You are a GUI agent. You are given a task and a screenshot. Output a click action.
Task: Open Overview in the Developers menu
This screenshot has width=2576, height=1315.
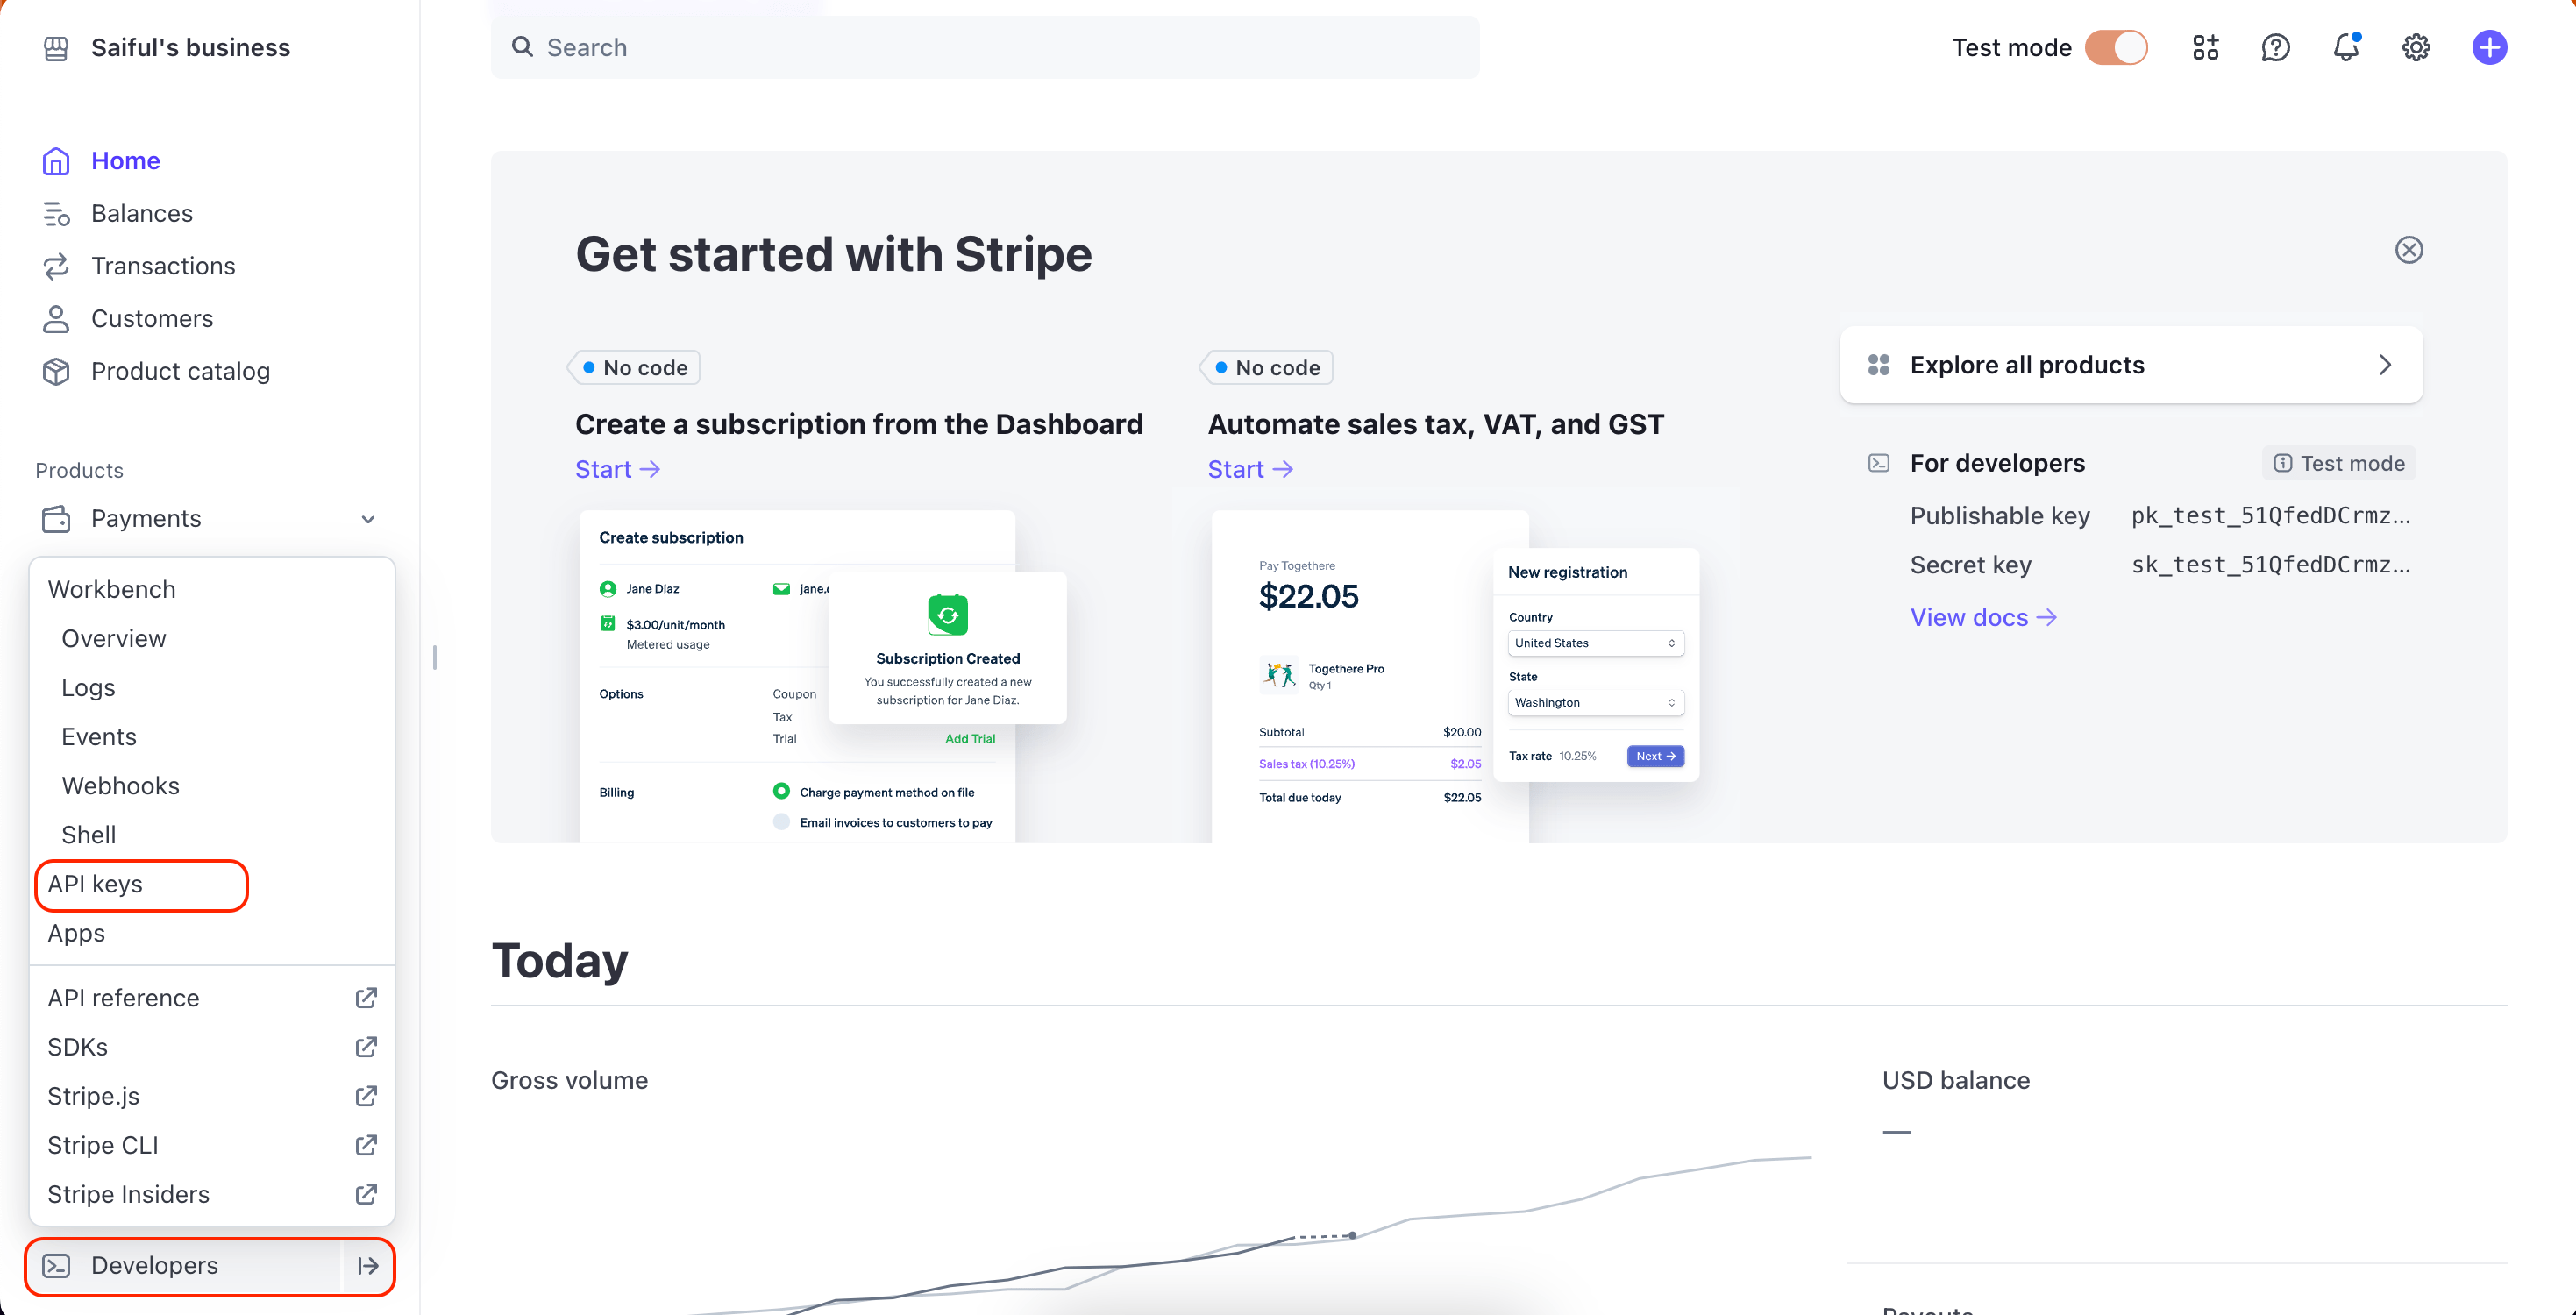pyautogui.click(x=114, y=639)
